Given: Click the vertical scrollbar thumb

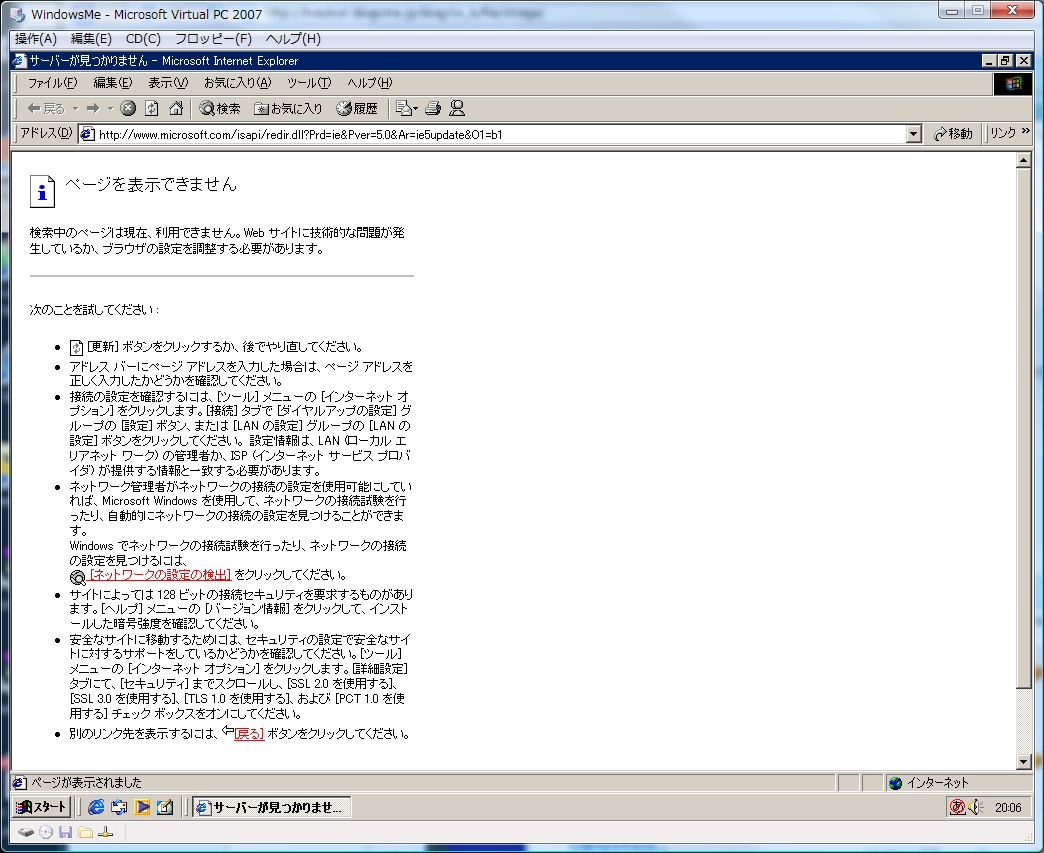Looking at the screenshot, I should coord(1023,428).
